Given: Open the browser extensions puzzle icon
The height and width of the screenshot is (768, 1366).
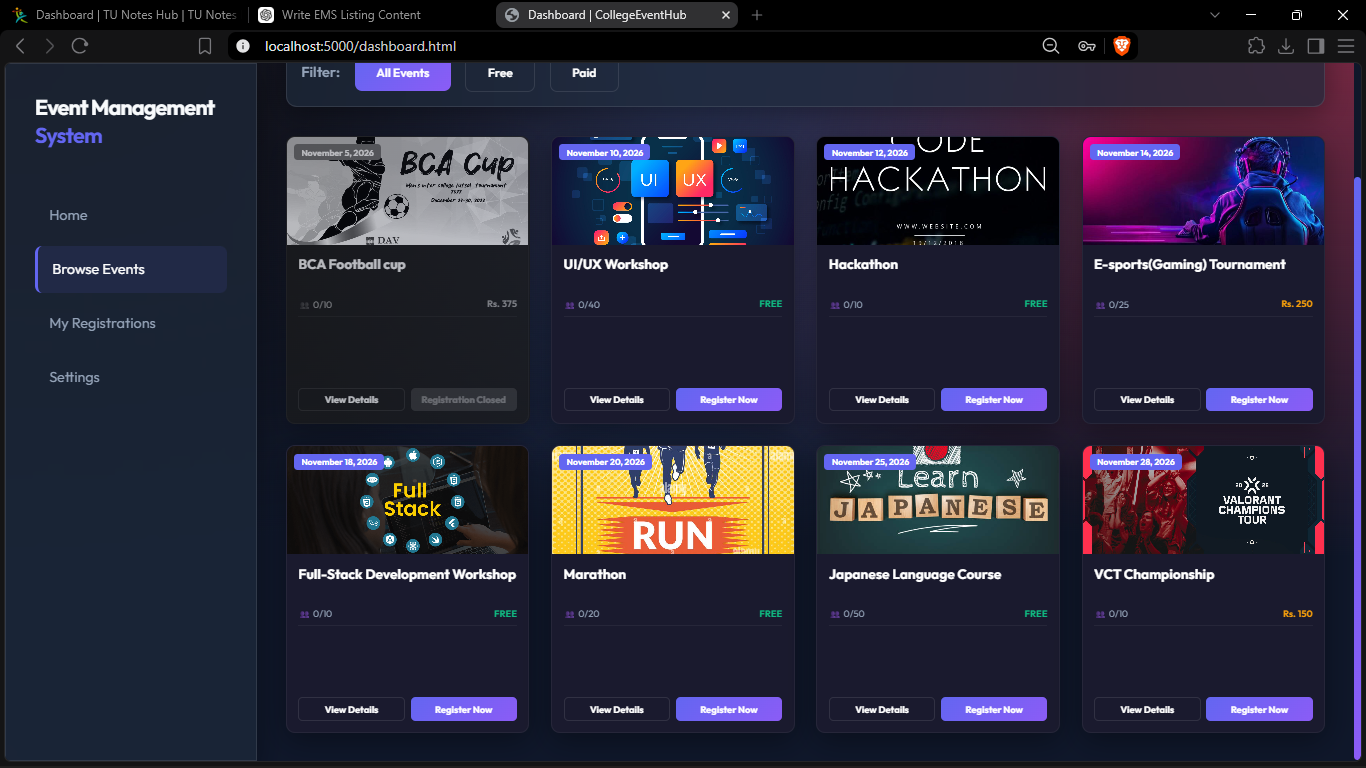Looking at the screenshot, I should pos(1256,46).
